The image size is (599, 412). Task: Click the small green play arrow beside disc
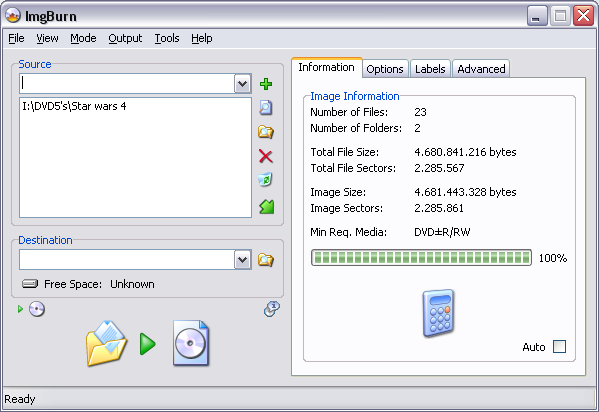(20, 309)
